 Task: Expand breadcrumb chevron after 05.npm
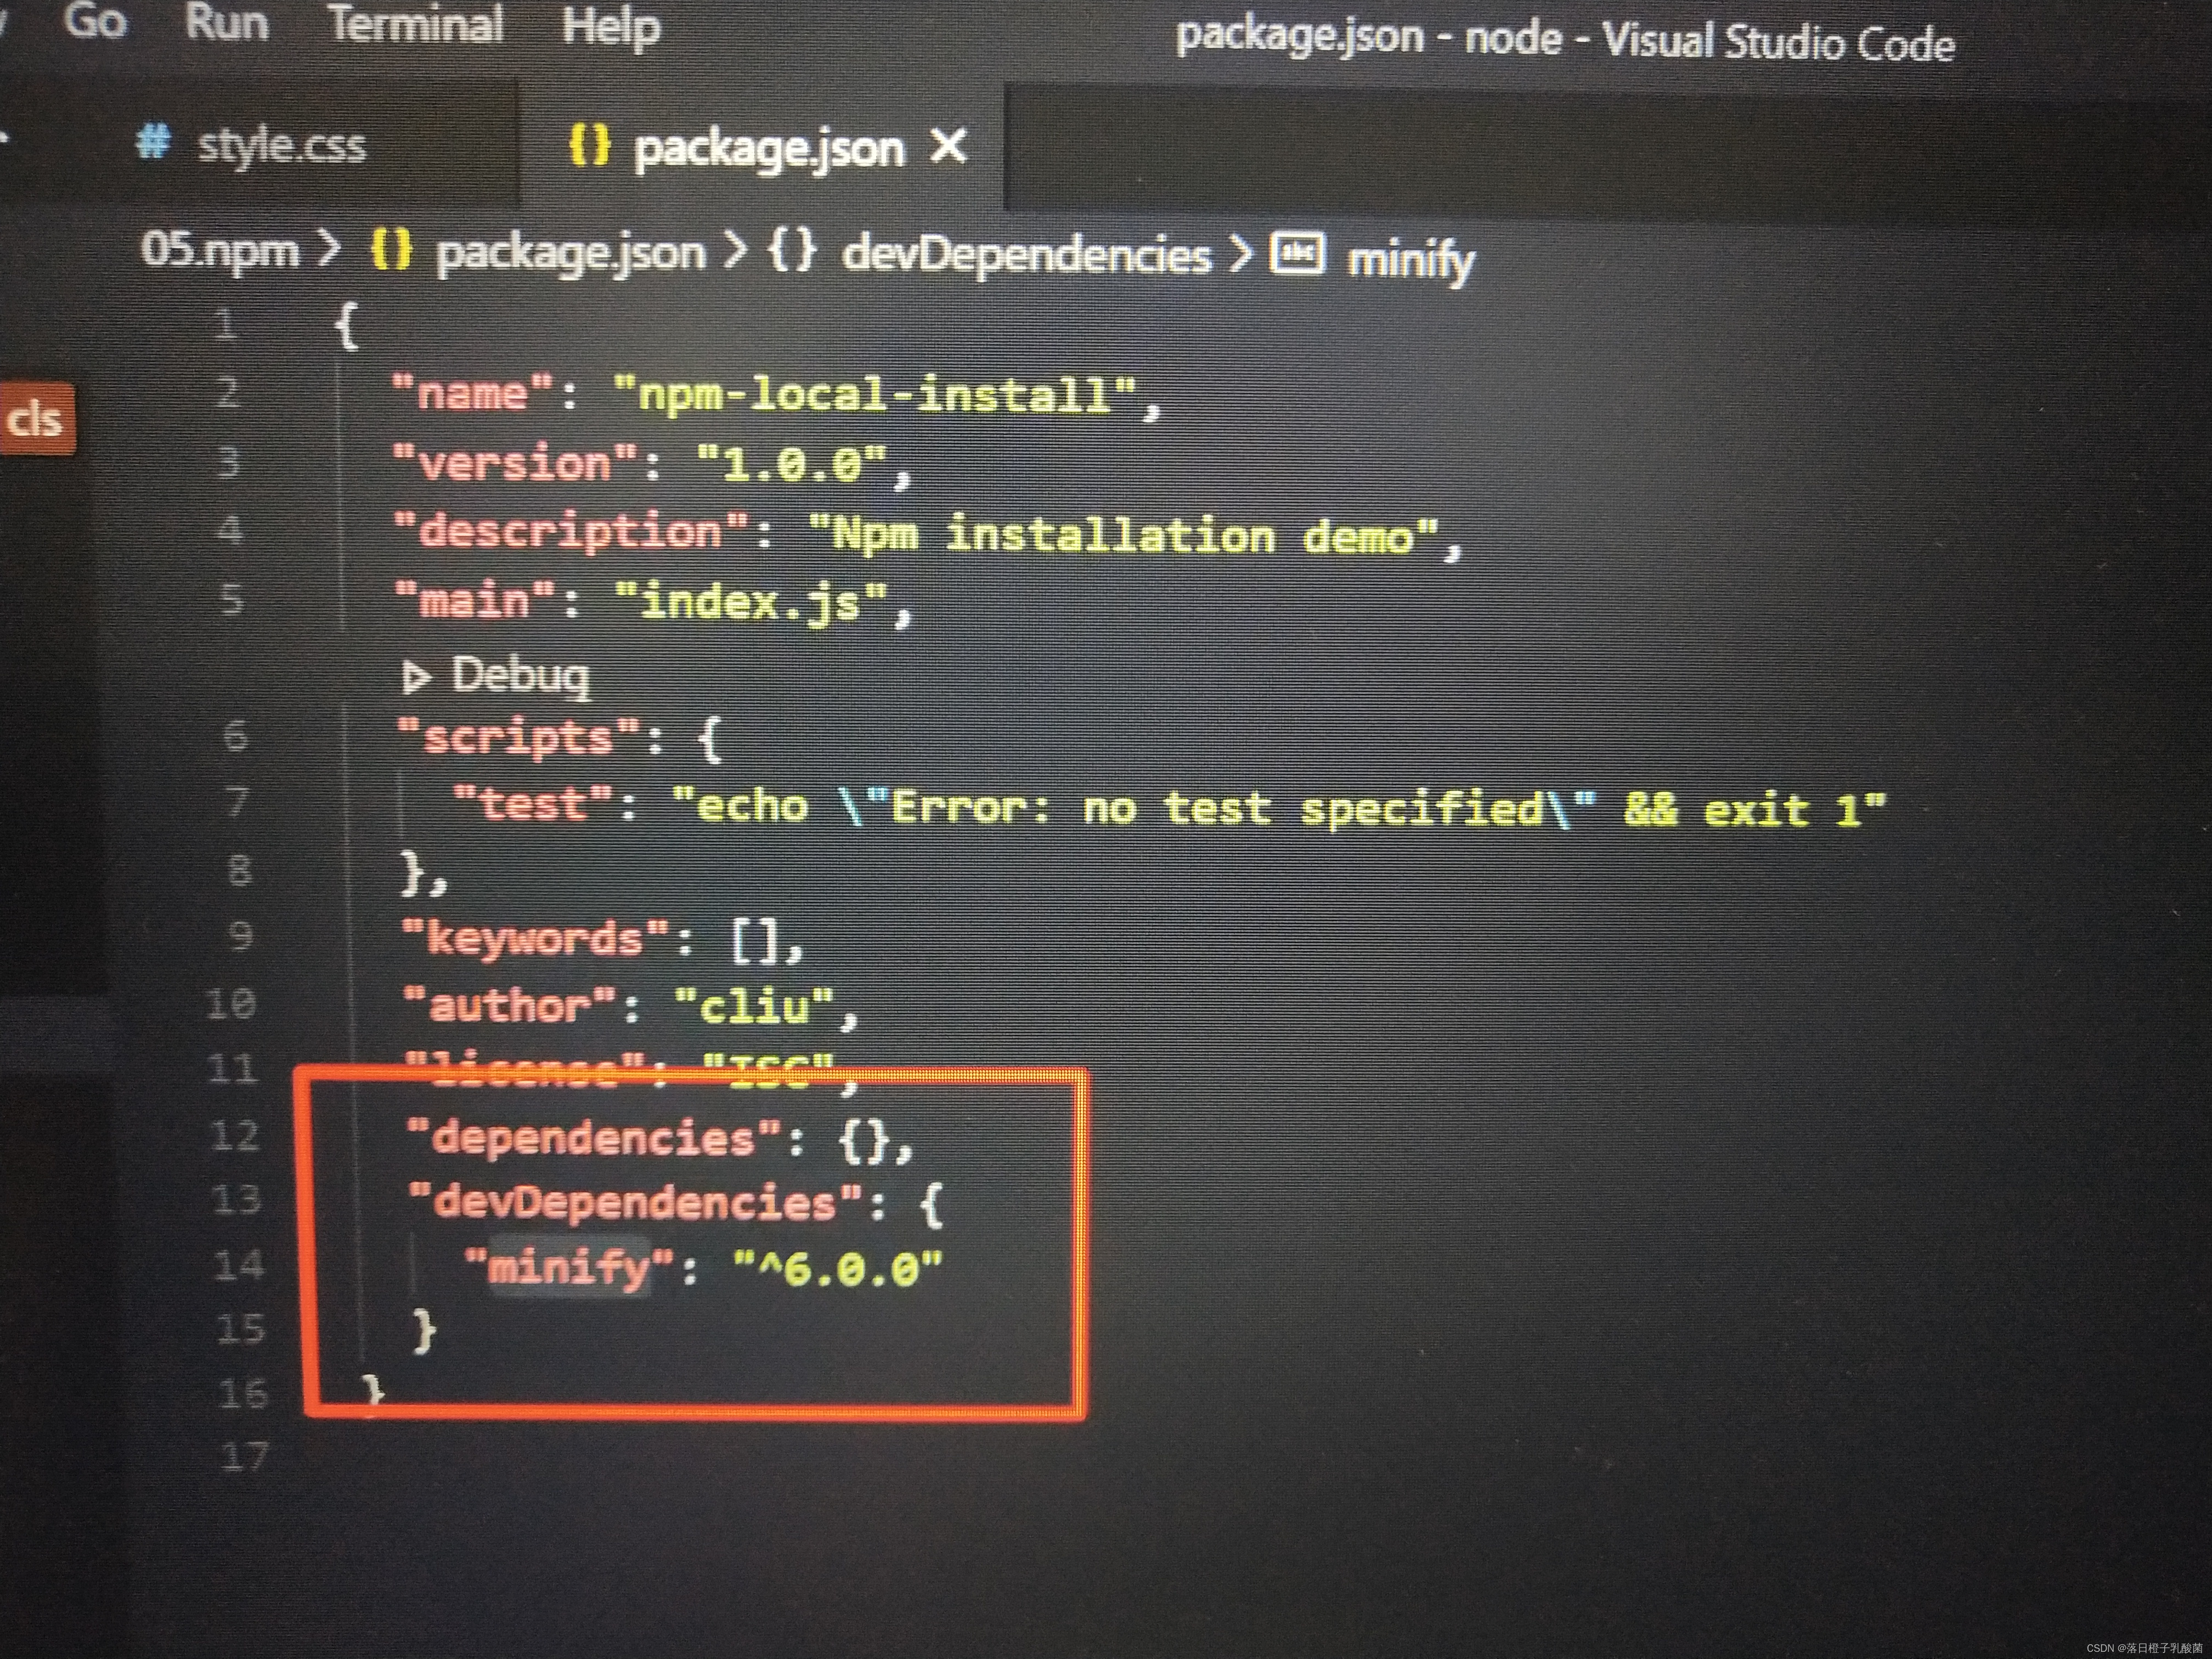point(328,250)
